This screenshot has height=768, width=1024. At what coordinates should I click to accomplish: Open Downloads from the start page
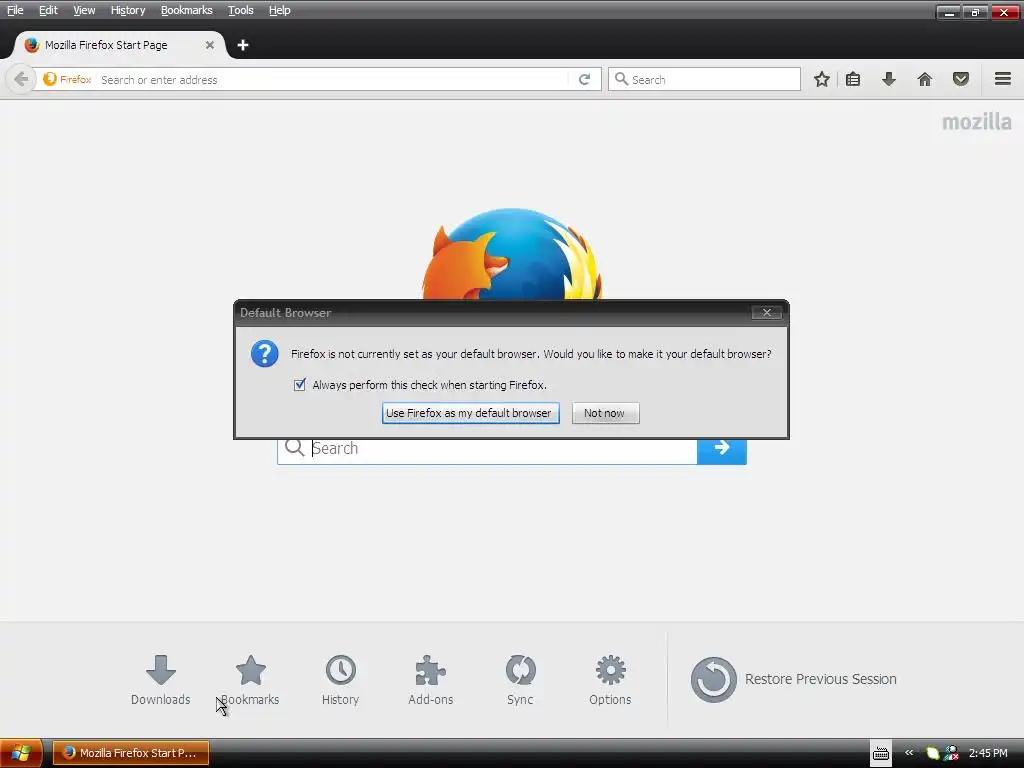click(x=161, y=679)
